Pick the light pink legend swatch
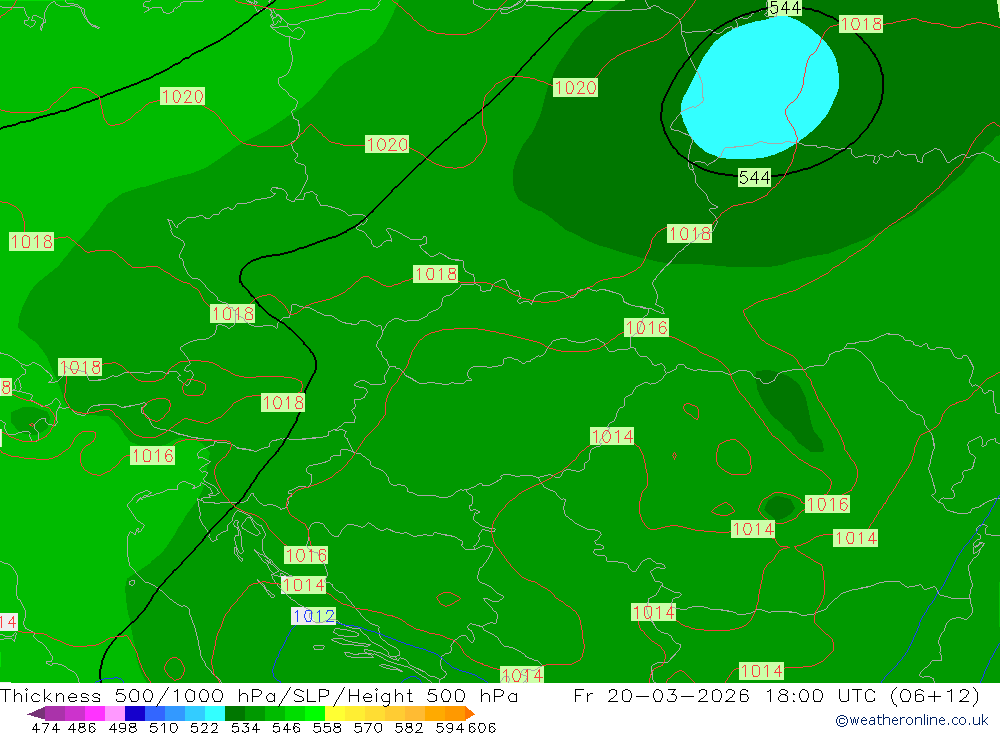This screenshot has height=733, width=1000. (x=115, y=713)
